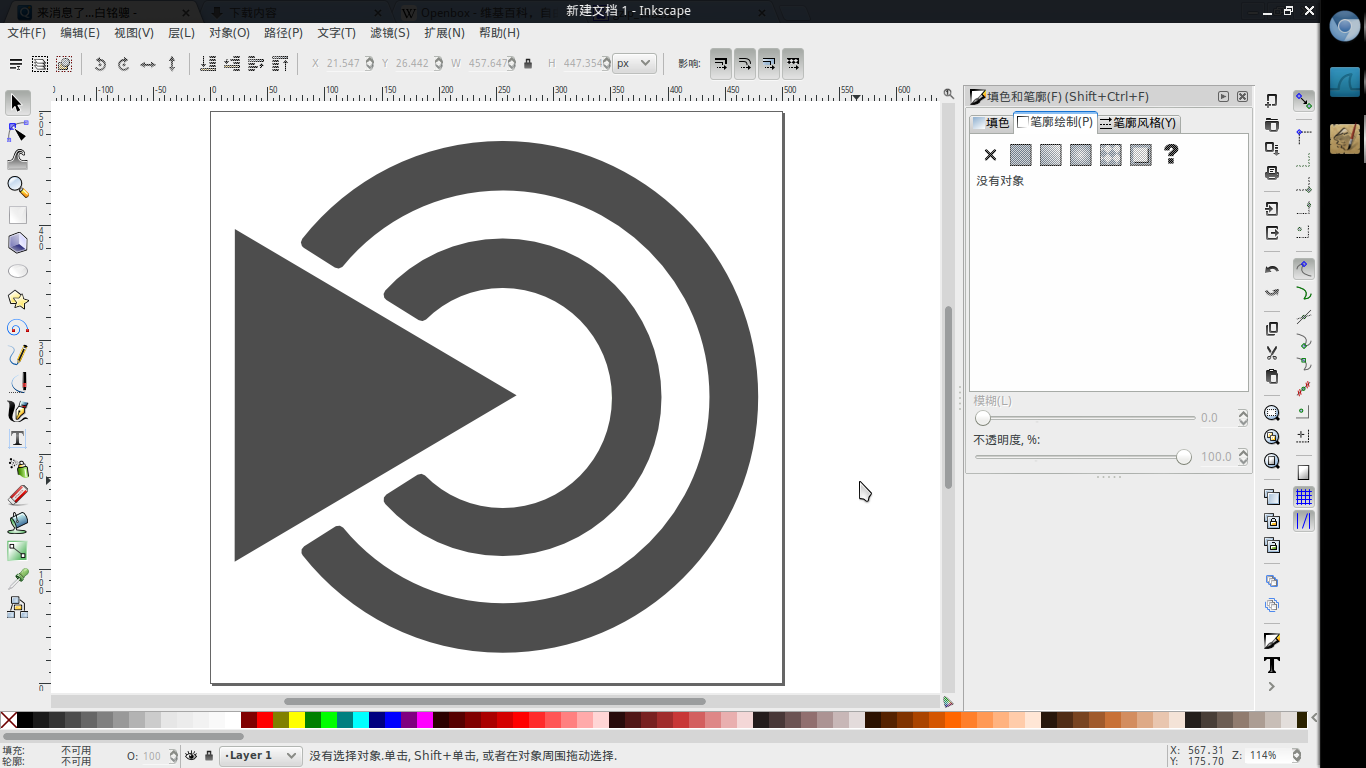Select the Text tool in toolbox
Image resolution: width=1366 pixels, height=768 pixels.
tap(17, 439)
